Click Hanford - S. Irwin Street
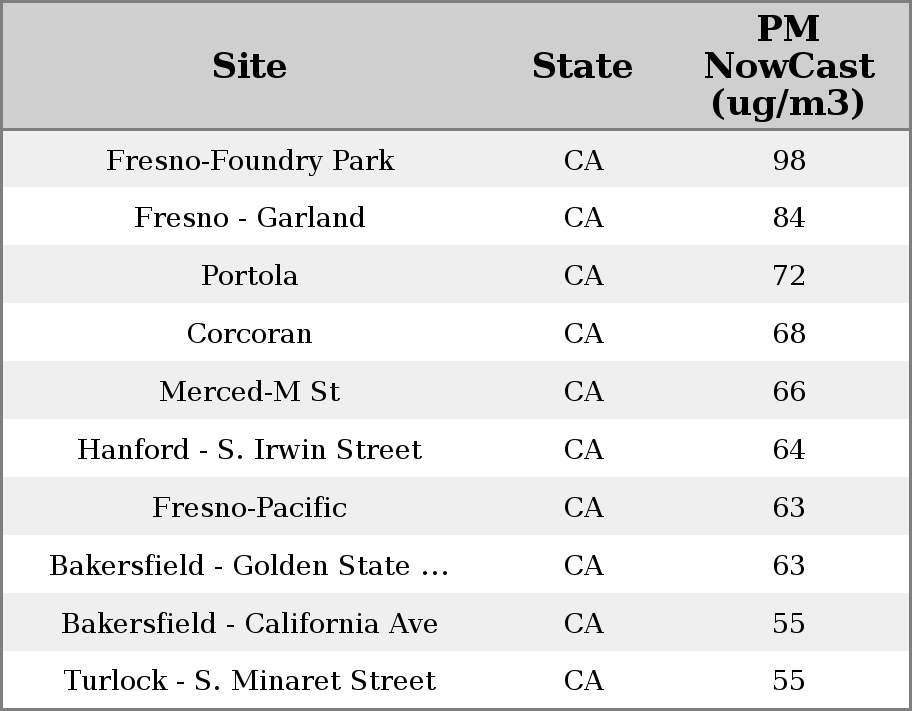Screen dimensions: 912x711 coord(250,450)
